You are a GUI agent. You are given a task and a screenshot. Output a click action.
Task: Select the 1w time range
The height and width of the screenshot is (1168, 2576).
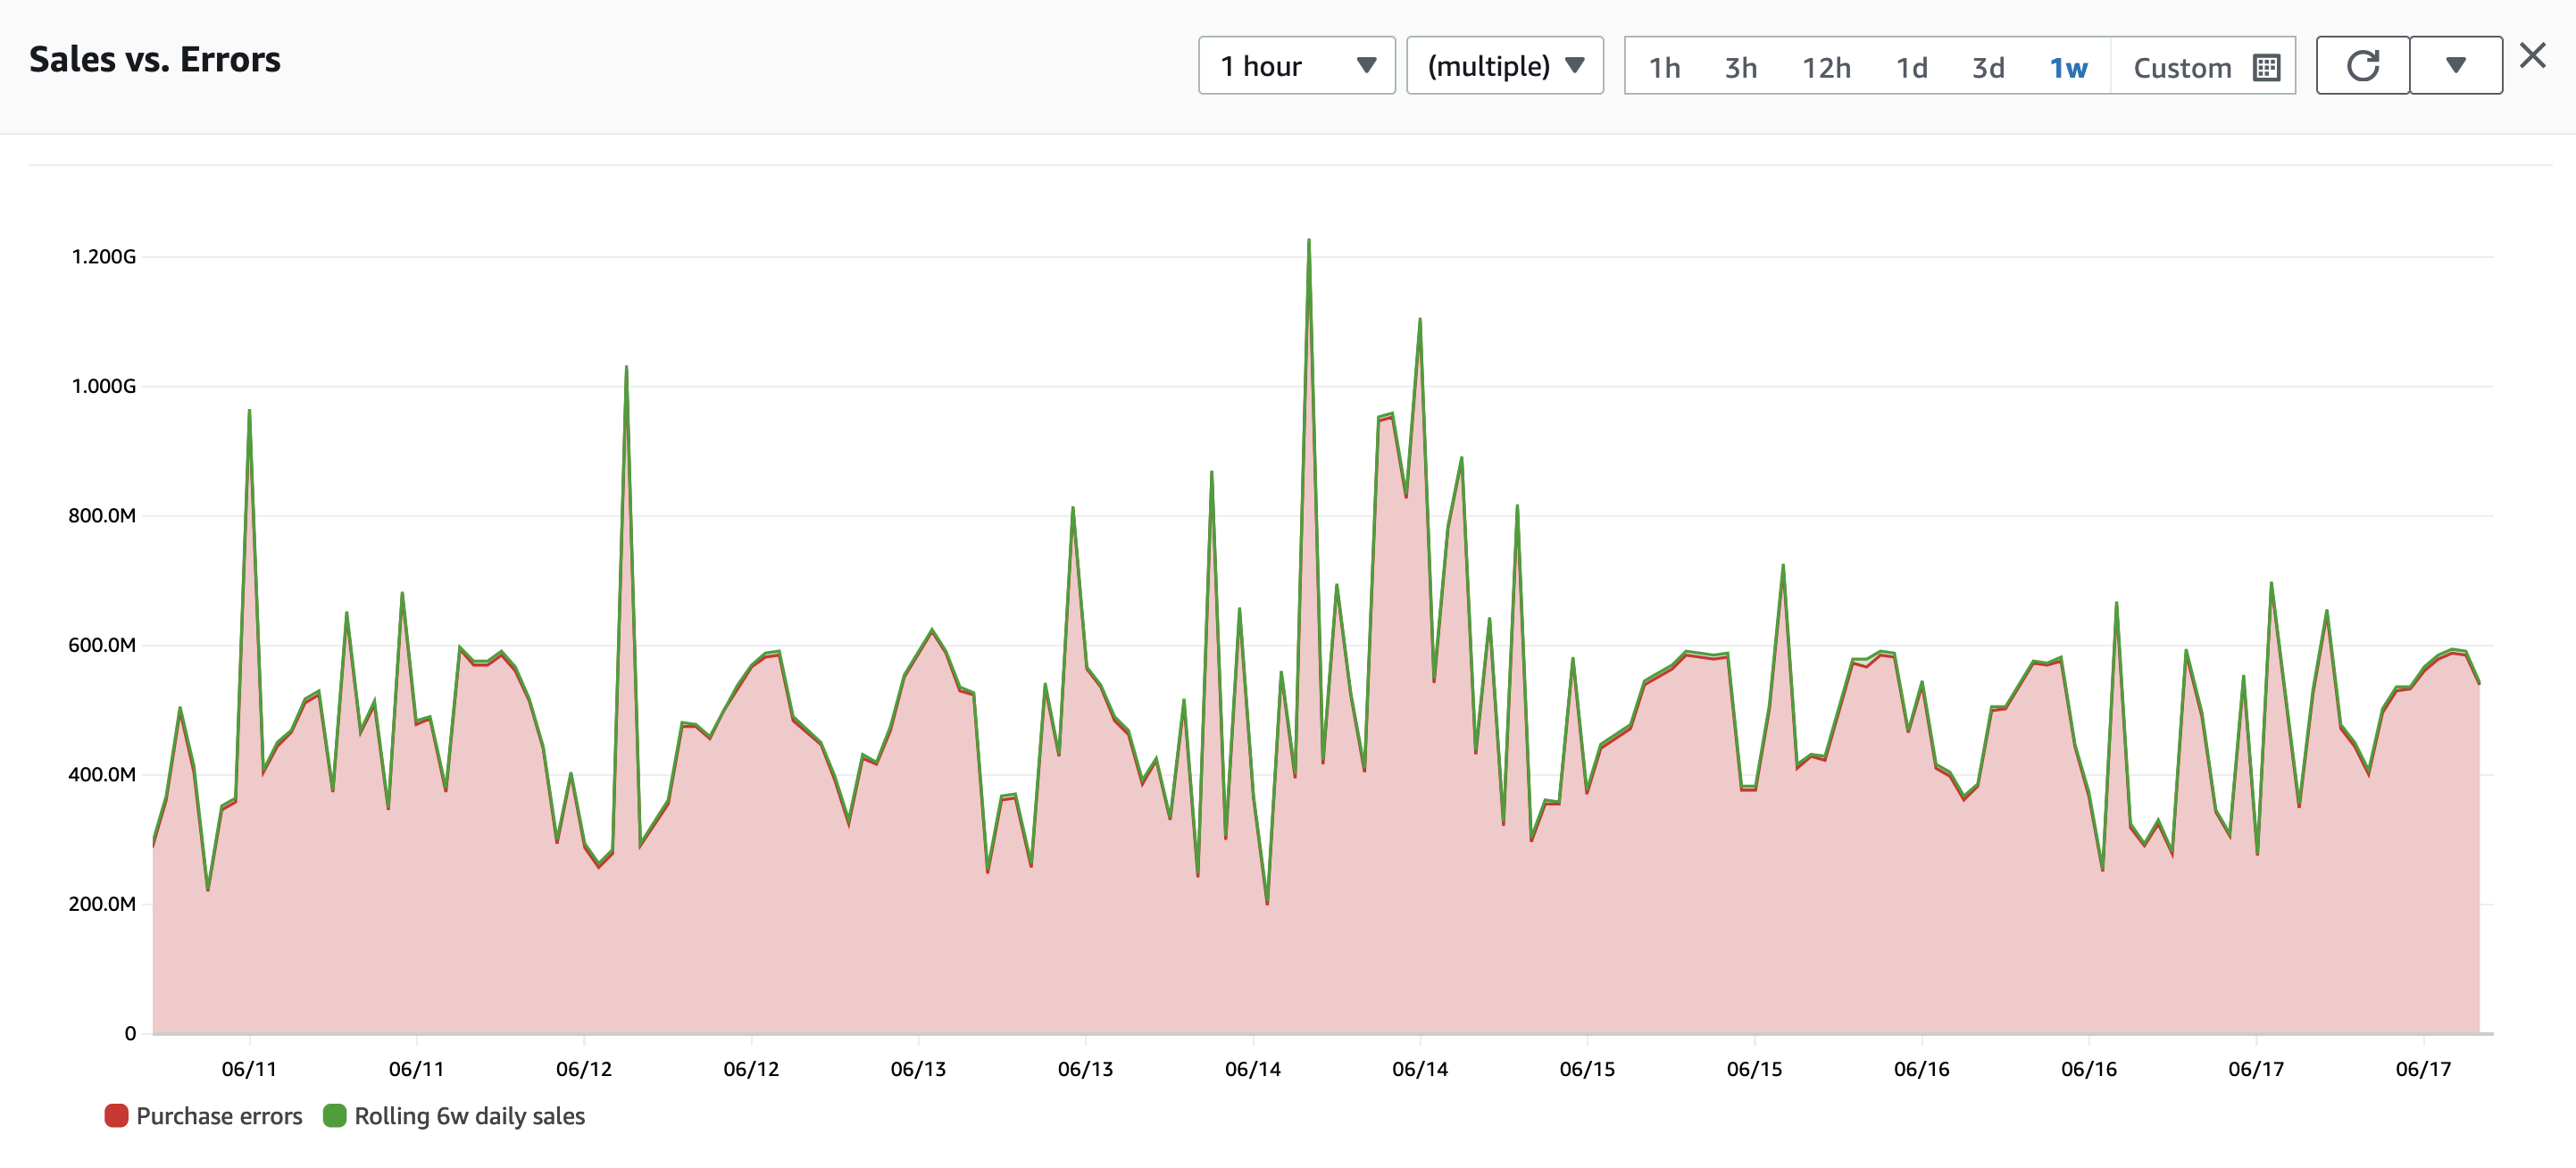tap(2068, 68)
